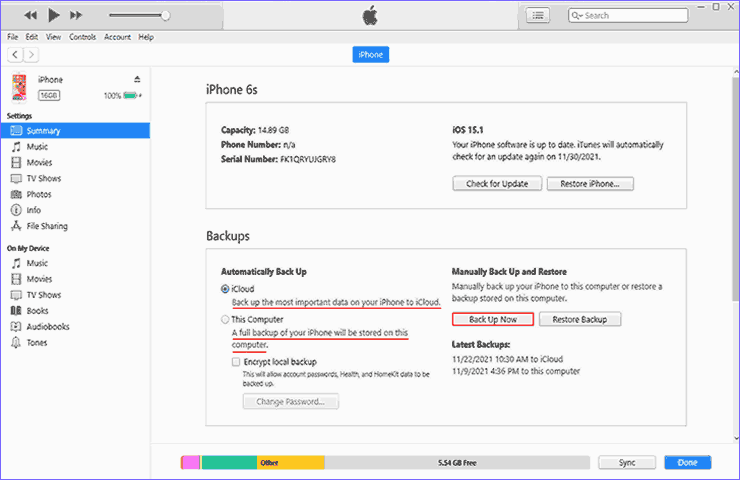Click scrollbar down arrow

736,438
